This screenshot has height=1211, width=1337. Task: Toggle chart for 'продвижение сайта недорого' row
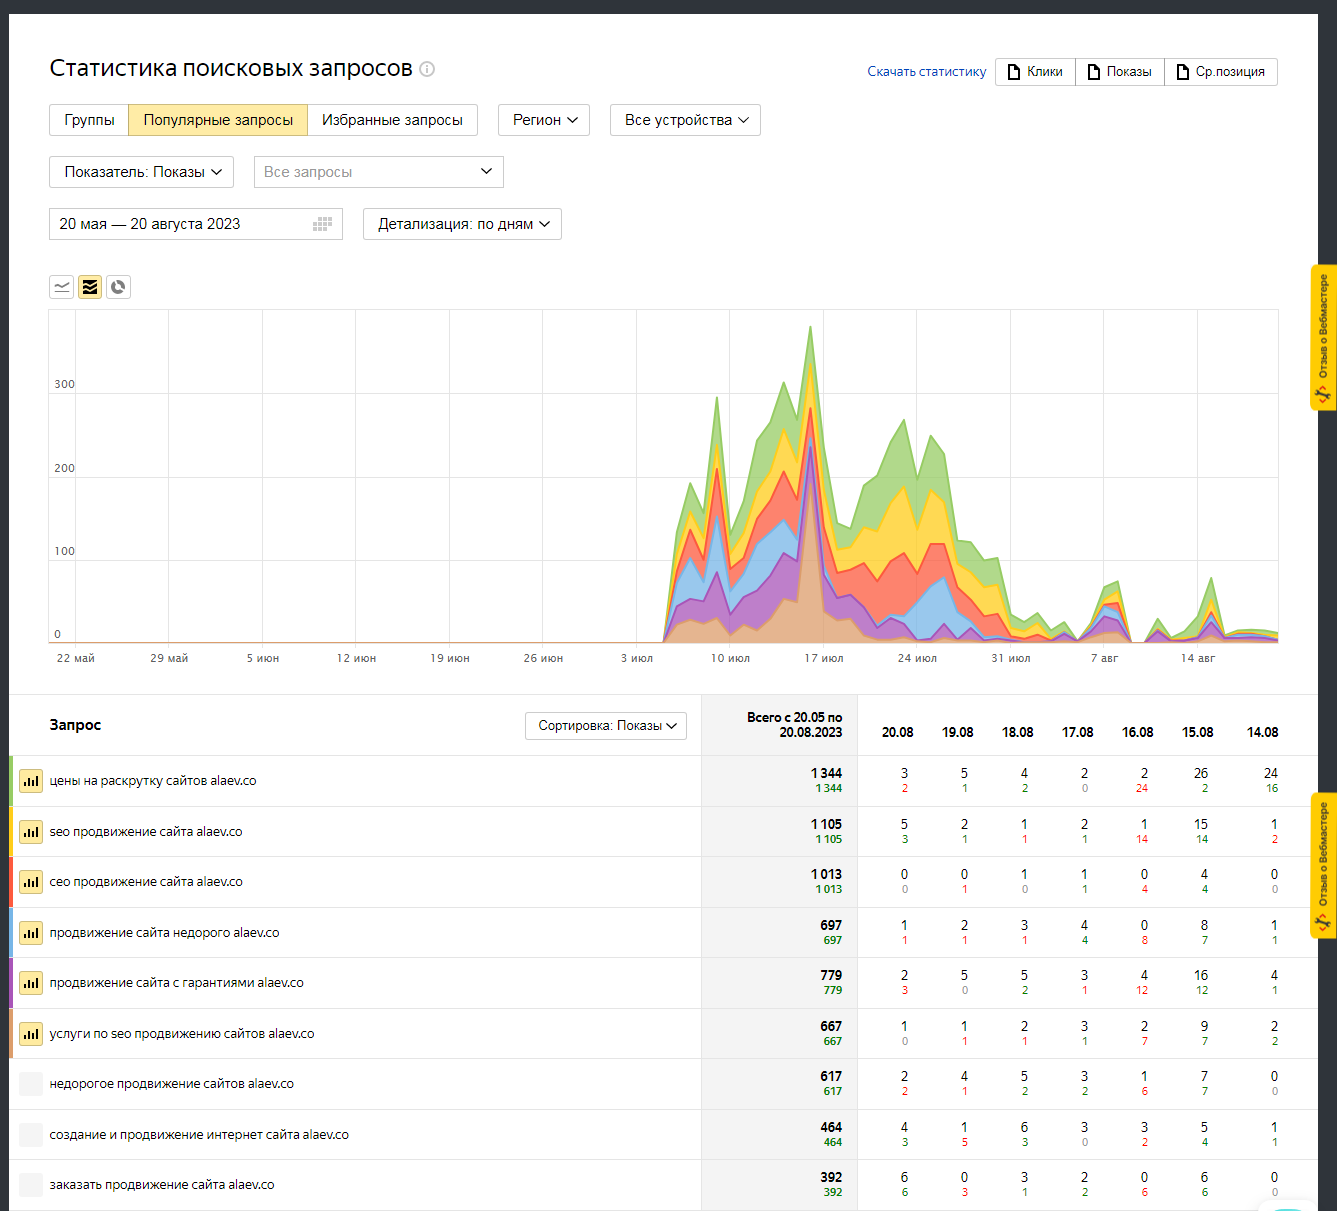31,933
